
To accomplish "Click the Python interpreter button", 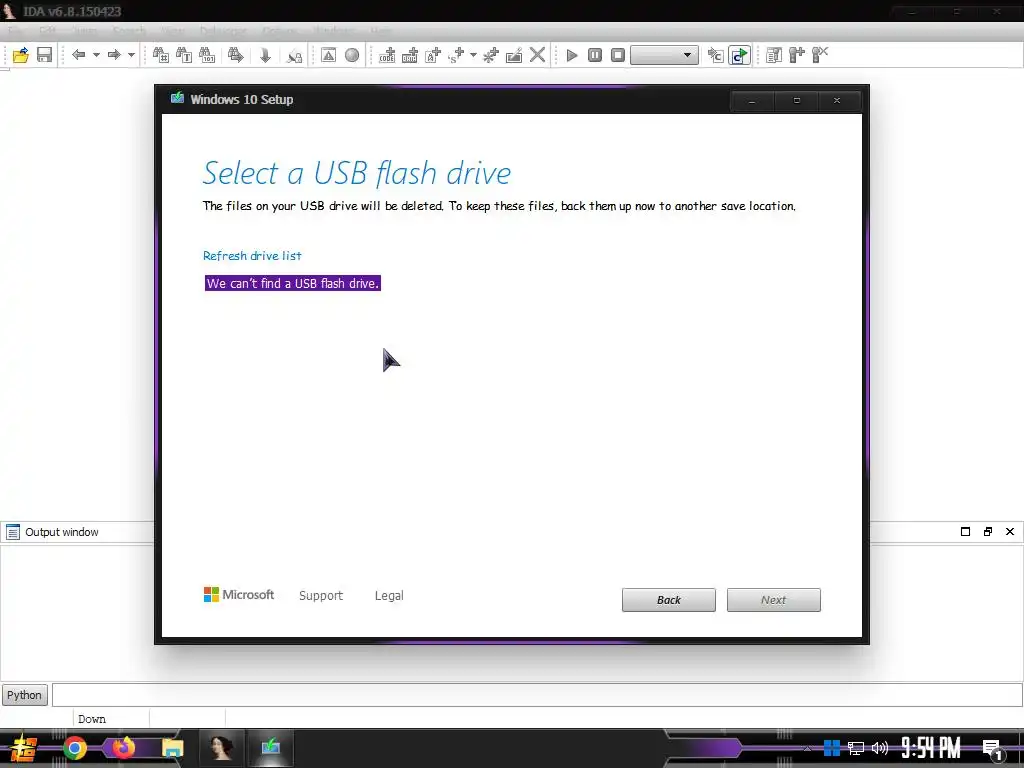I will (24, 695).
